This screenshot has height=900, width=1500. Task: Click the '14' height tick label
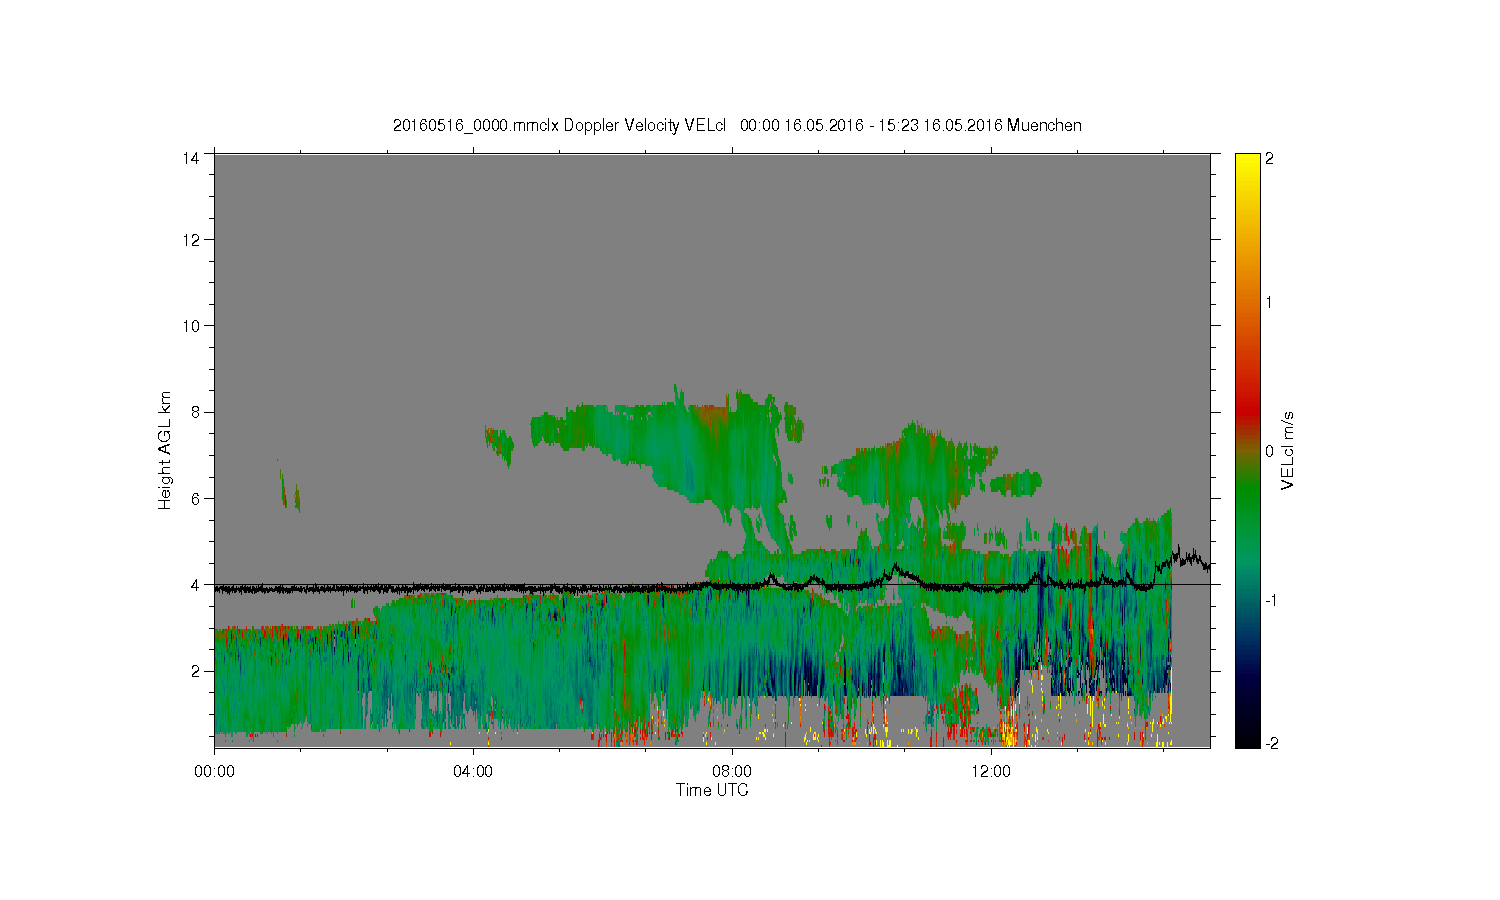pos(191,157)
